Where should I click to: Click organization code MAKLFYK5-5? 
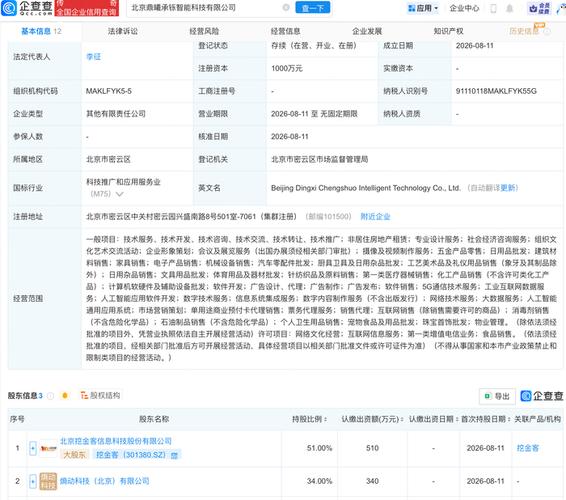(x=109, y=91)
